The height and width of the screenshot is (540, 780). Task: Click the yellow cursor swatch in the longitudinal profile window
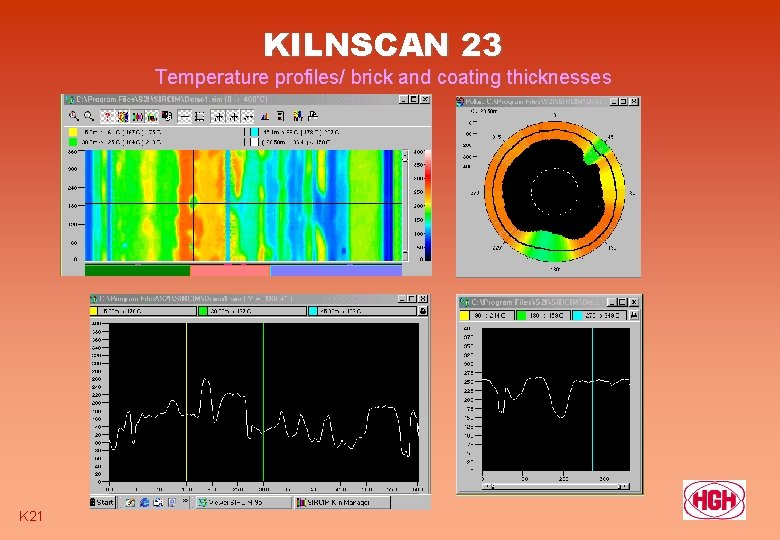[x=94, y=311]
